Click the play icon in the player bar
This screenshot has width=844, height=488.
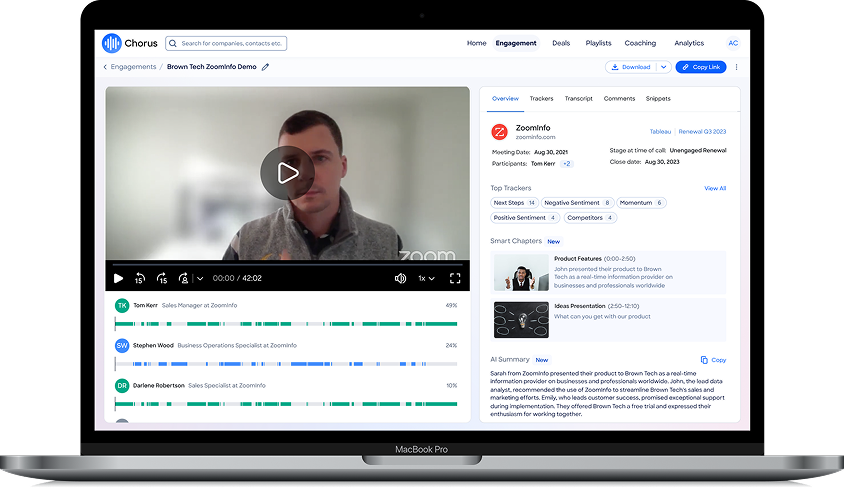pos(118,278)
